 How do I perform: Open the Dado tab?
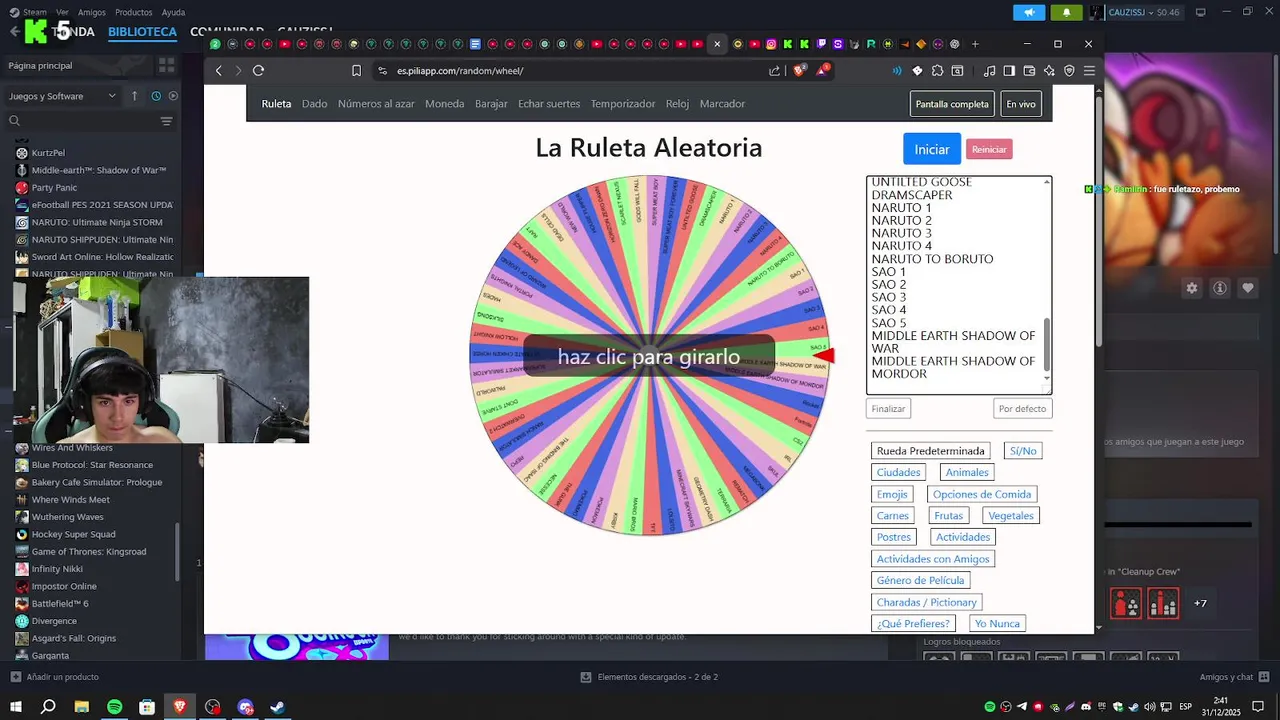click(x=315, y=104)
